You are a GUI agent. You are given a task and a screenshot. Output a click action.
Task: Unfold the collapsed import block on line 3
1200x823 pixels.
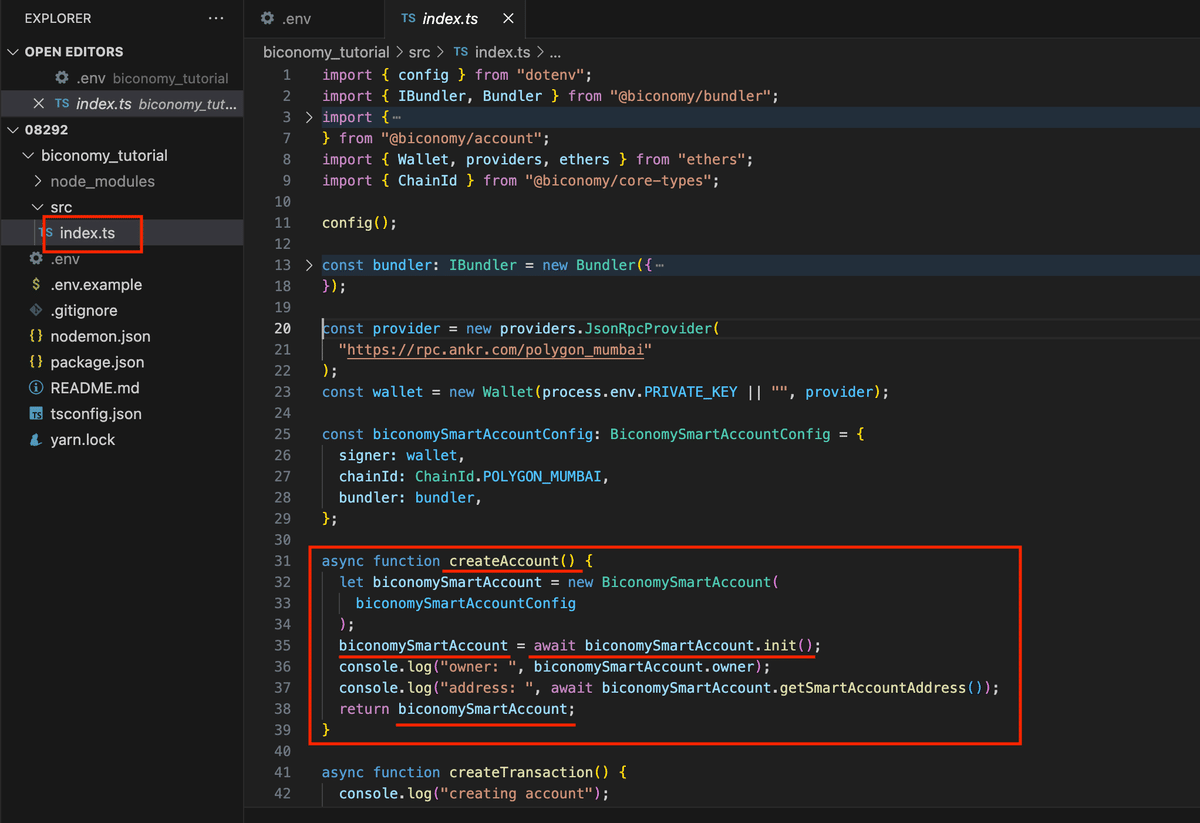[309, 118]
